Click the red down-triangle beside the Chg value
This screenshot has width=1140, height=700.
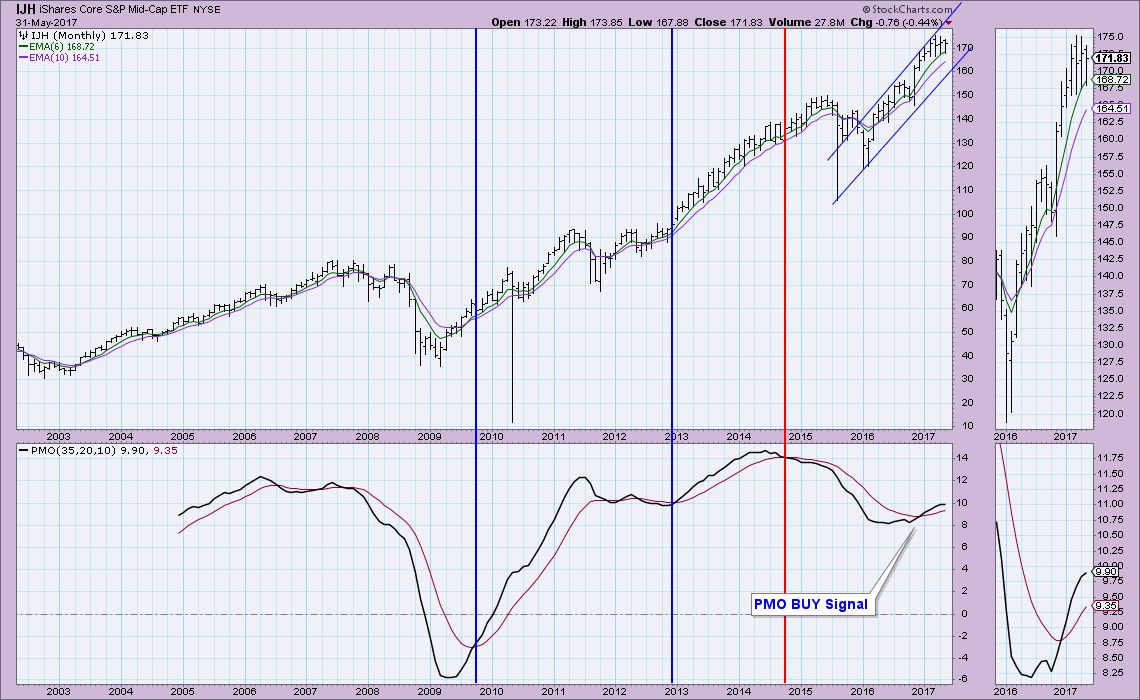[948, 23]
